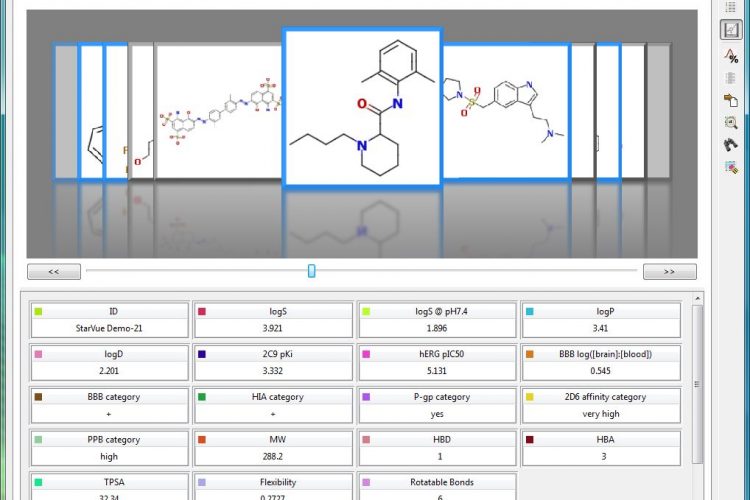The height and width of the screenshot is (500, 750).
Task: Click the red color swatch beside logS
Action: [203, 312]
